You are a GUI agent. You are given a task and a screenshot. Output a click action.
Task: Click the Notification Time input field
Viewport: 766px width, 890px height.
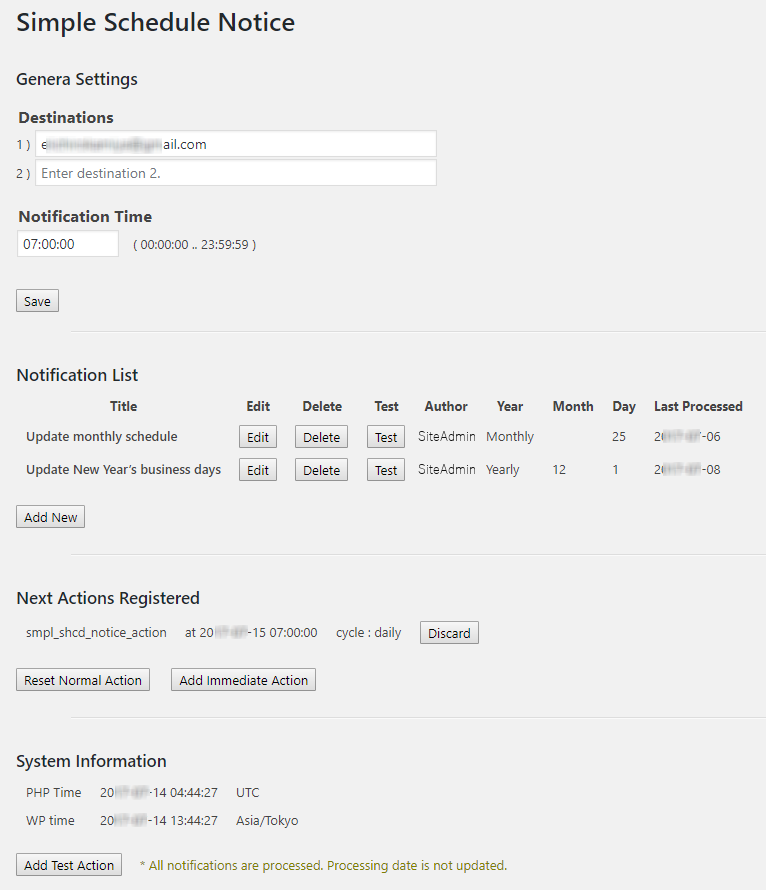[68, 244]
